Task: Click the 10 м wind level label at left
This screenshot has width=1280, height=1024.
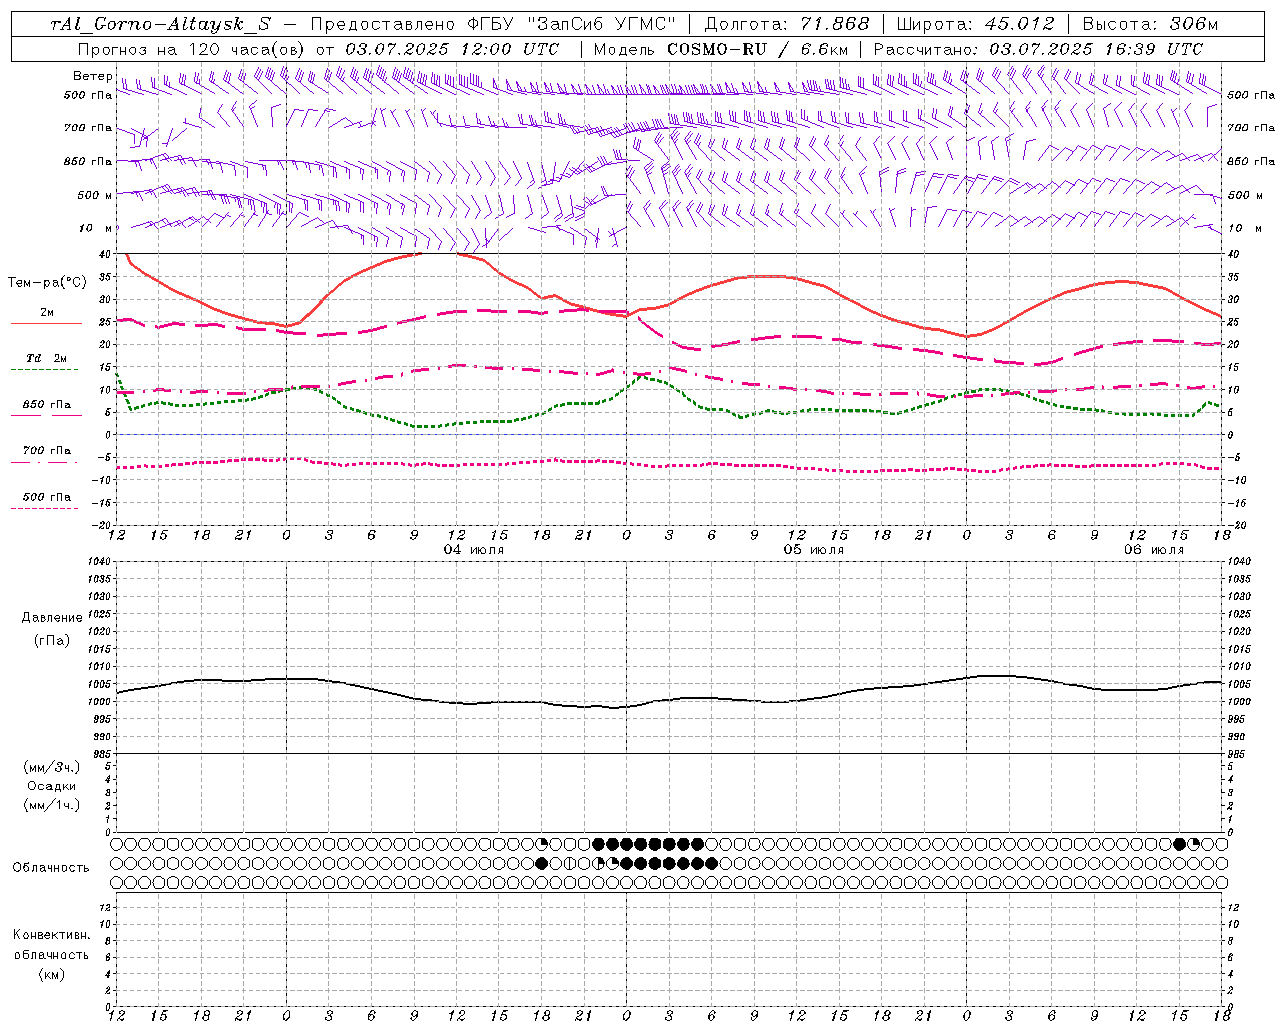Action: coord(95,228)
